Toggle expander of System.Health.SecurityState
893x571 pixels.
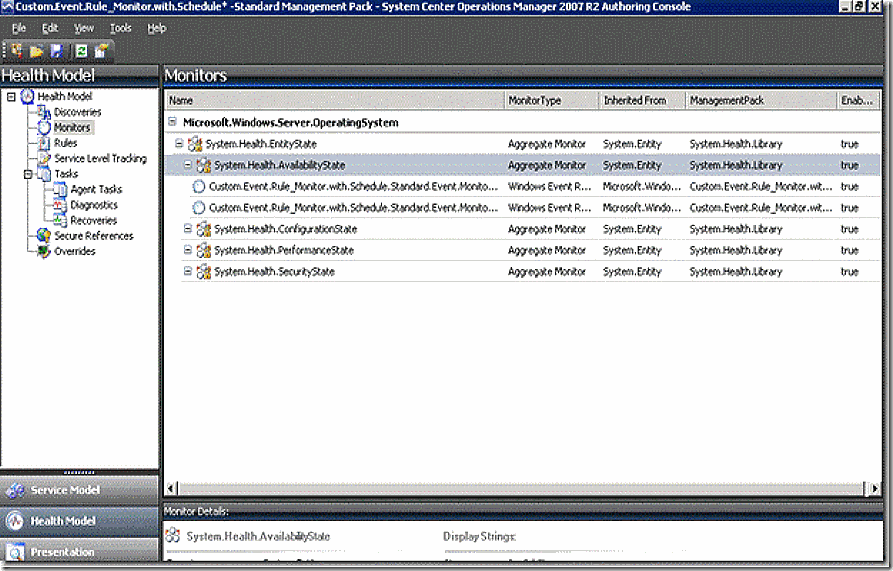tap(187, 271)
